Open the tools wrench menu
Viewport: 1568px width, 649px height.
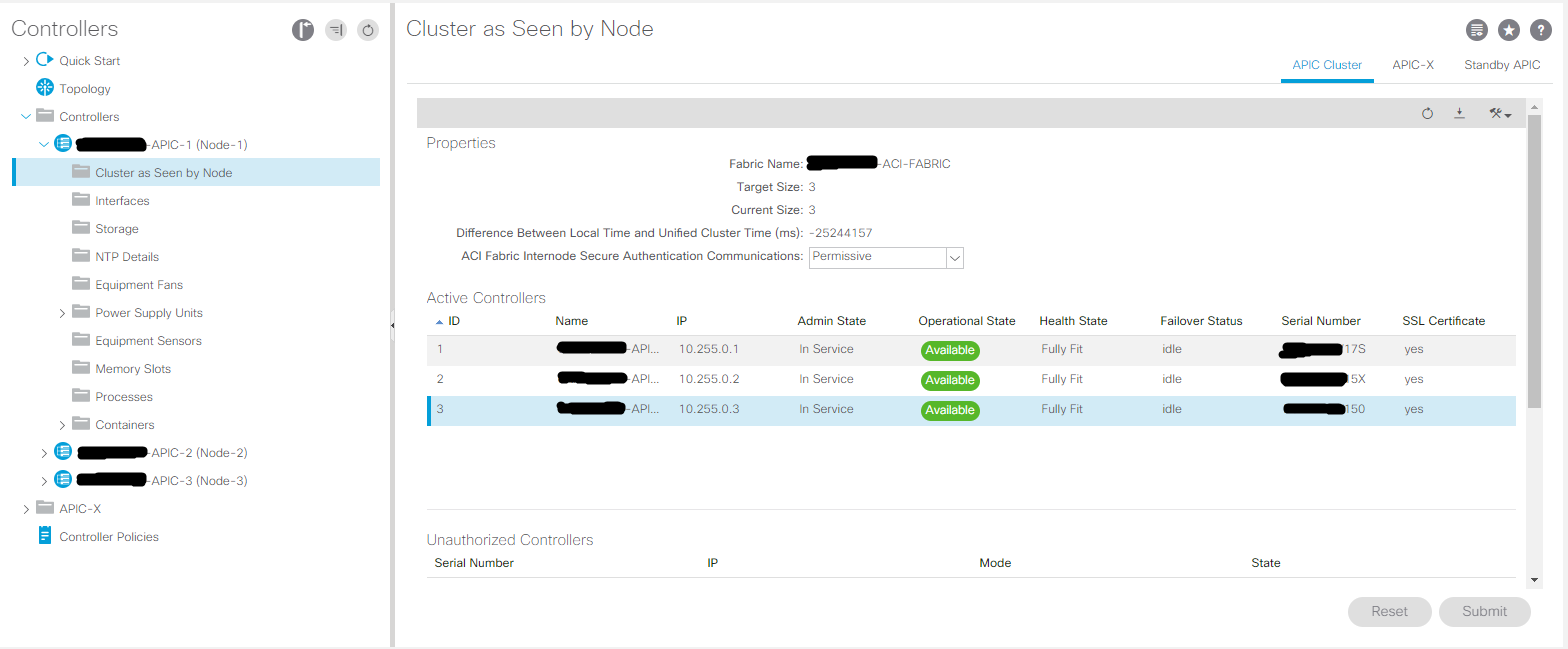tap(1499, 114)
